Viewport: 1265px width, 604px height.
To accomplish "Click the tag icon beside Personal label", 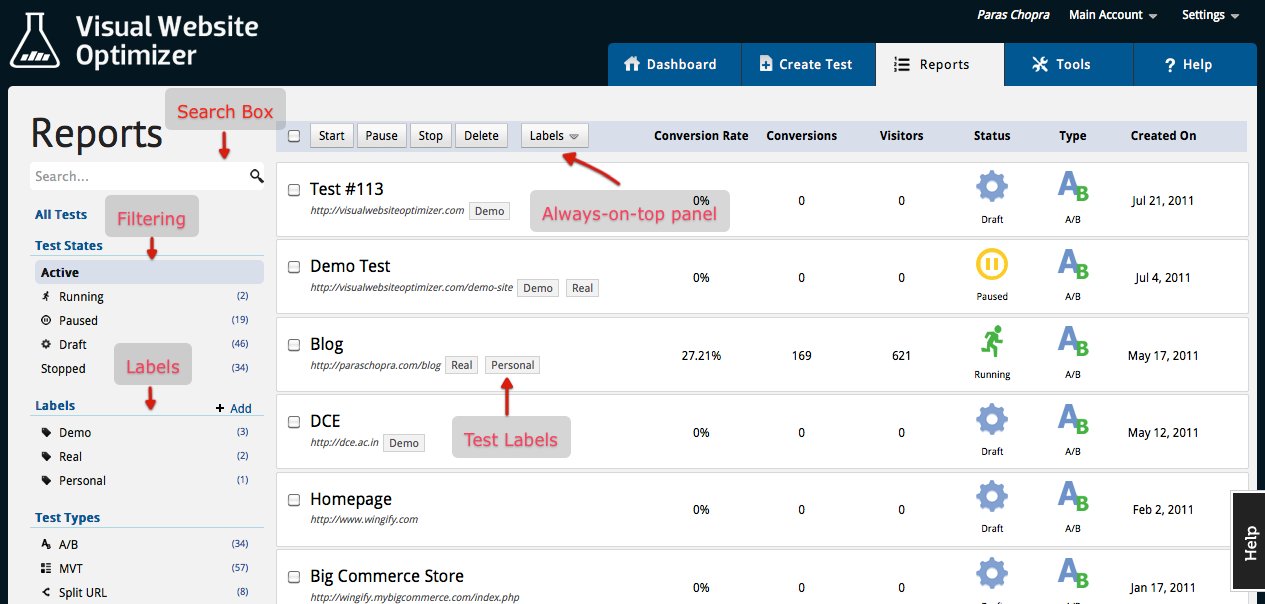I will click(46, 481).
